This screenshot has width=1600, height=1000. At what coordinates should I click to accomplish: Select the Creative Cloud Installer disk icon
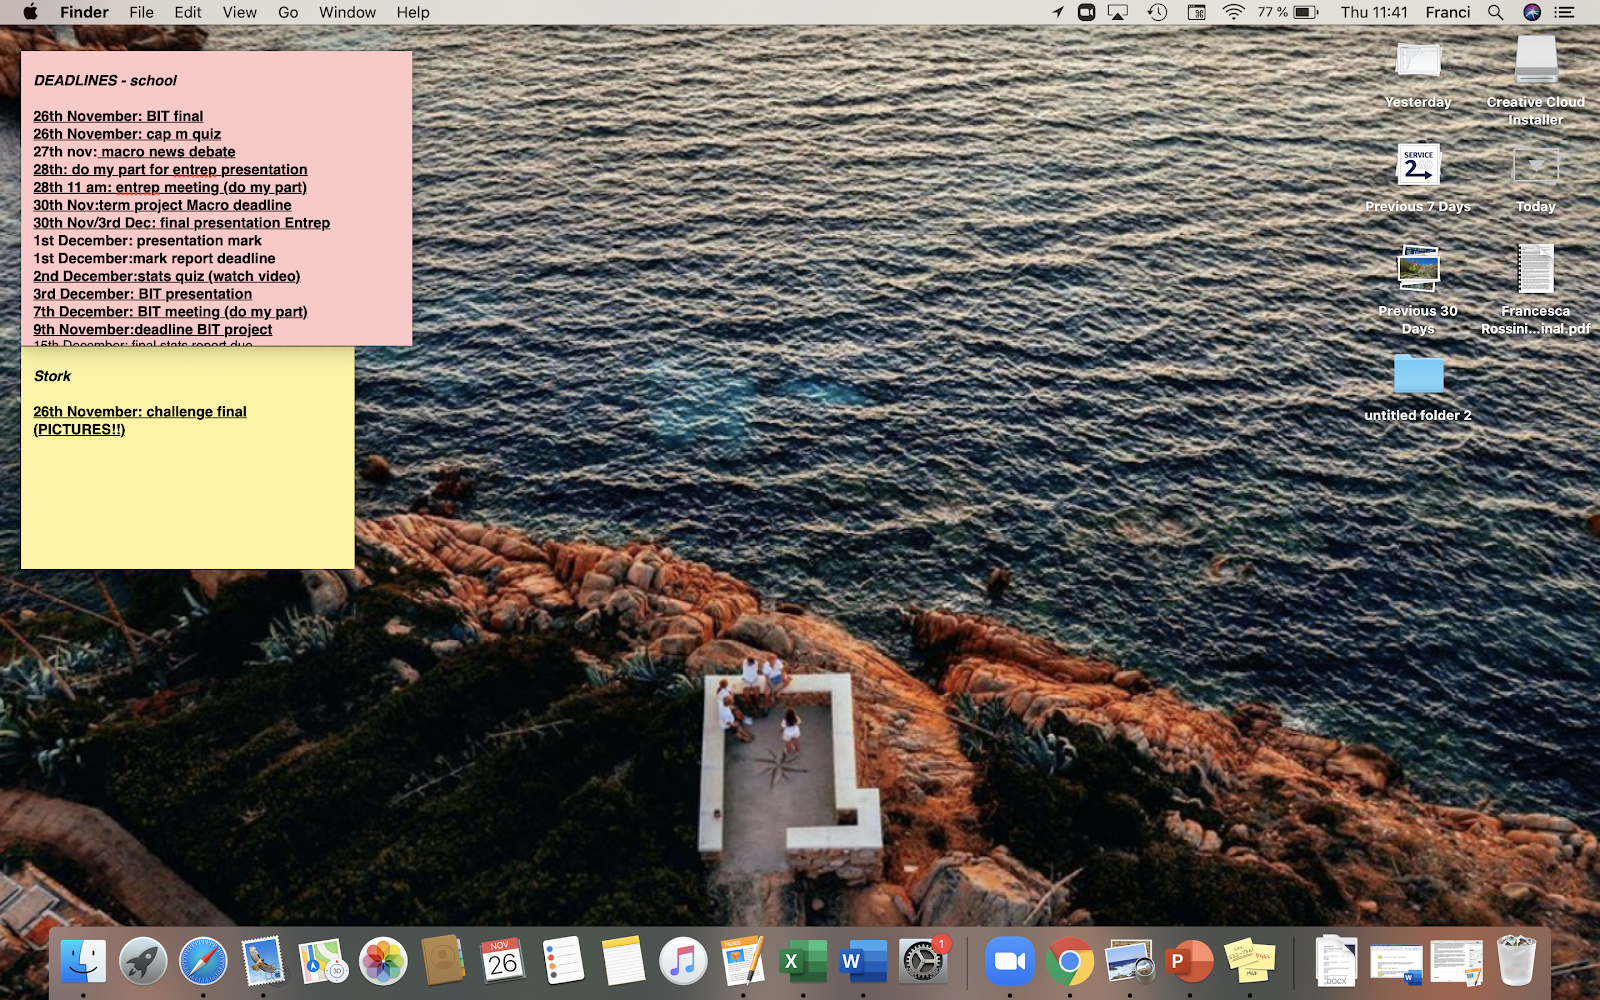(1536, 80)
